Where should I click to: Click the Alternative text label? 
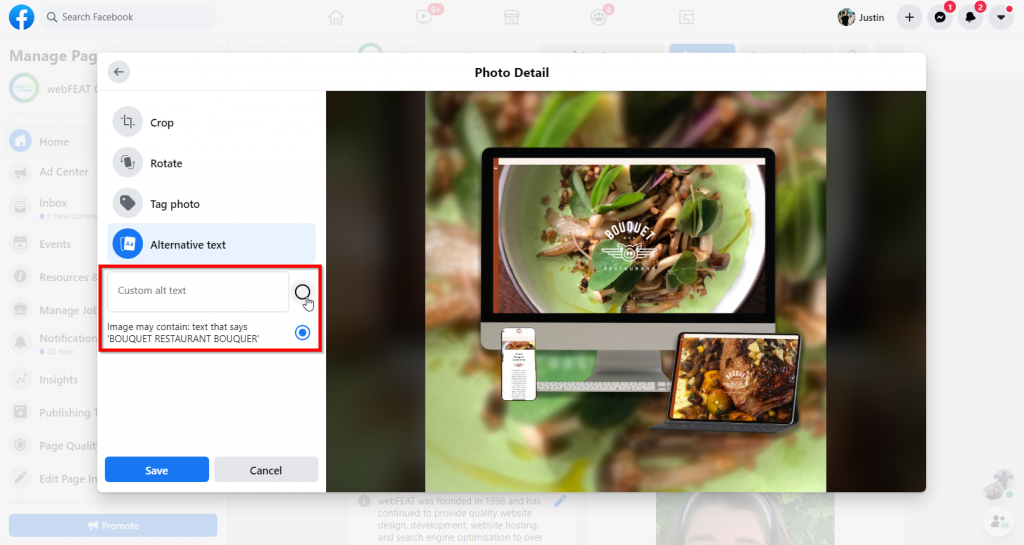point(188,245)
